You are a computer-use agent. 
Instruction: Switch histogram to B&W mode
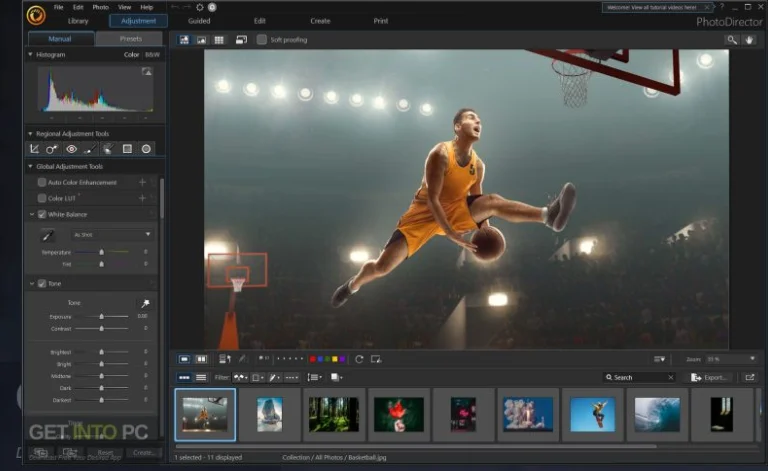point(152,55)
